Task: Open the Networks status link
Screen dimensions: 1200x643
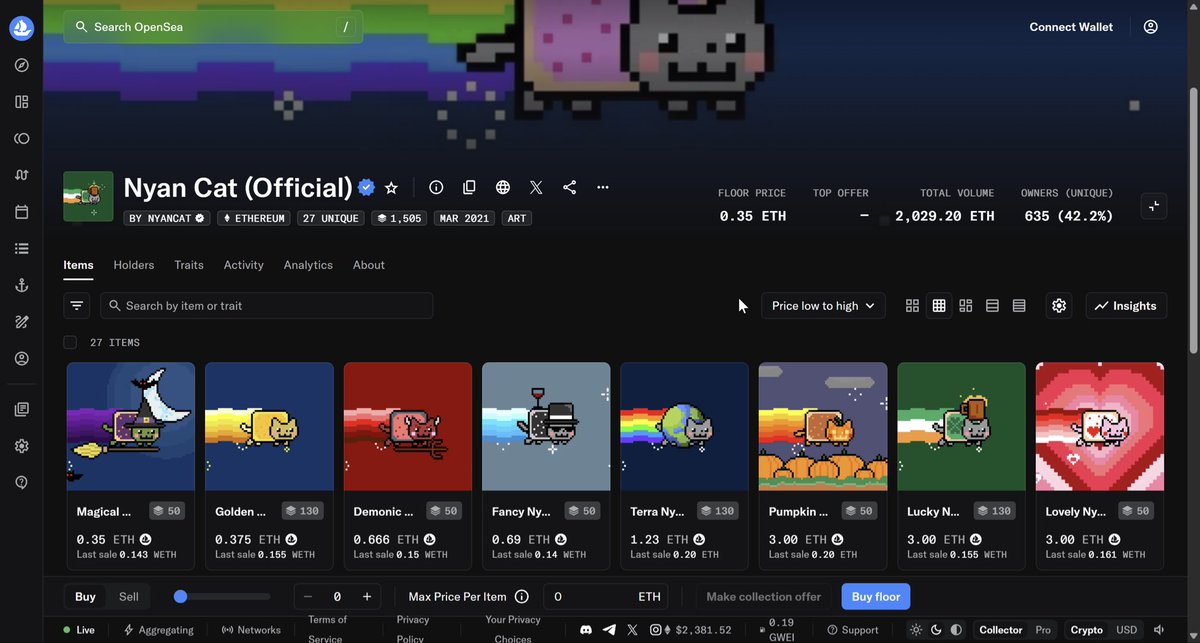Action: tap(251, 630)
